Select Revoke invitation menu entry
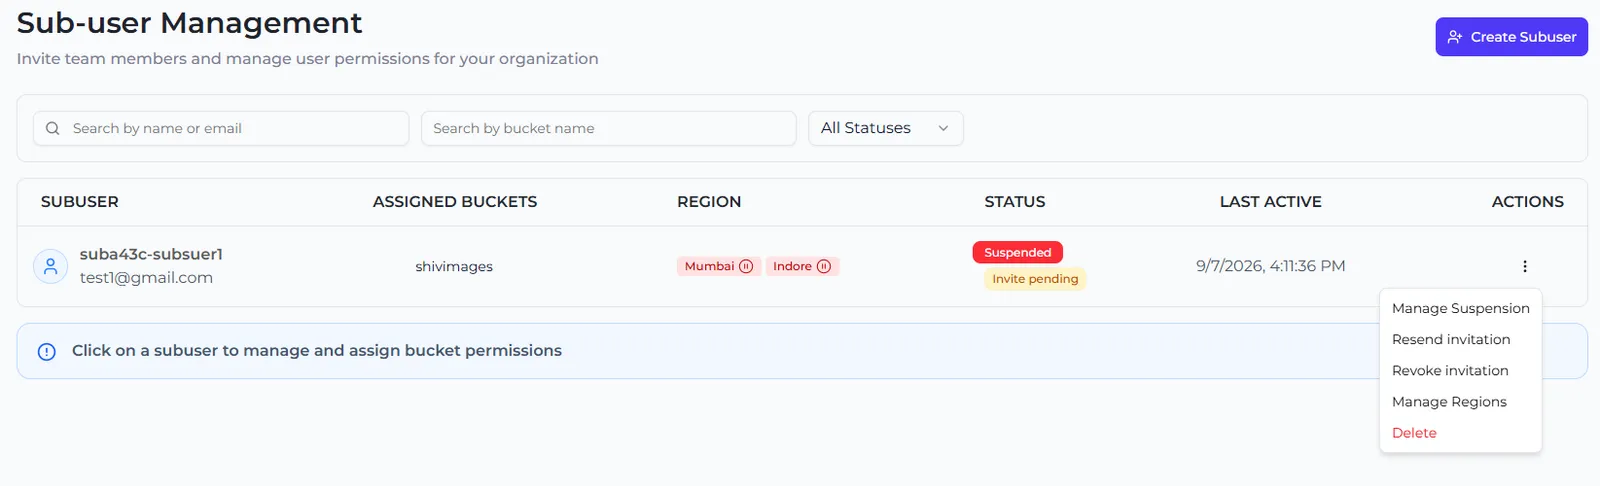This screenshot has height=486, width=1600. 1460,370
